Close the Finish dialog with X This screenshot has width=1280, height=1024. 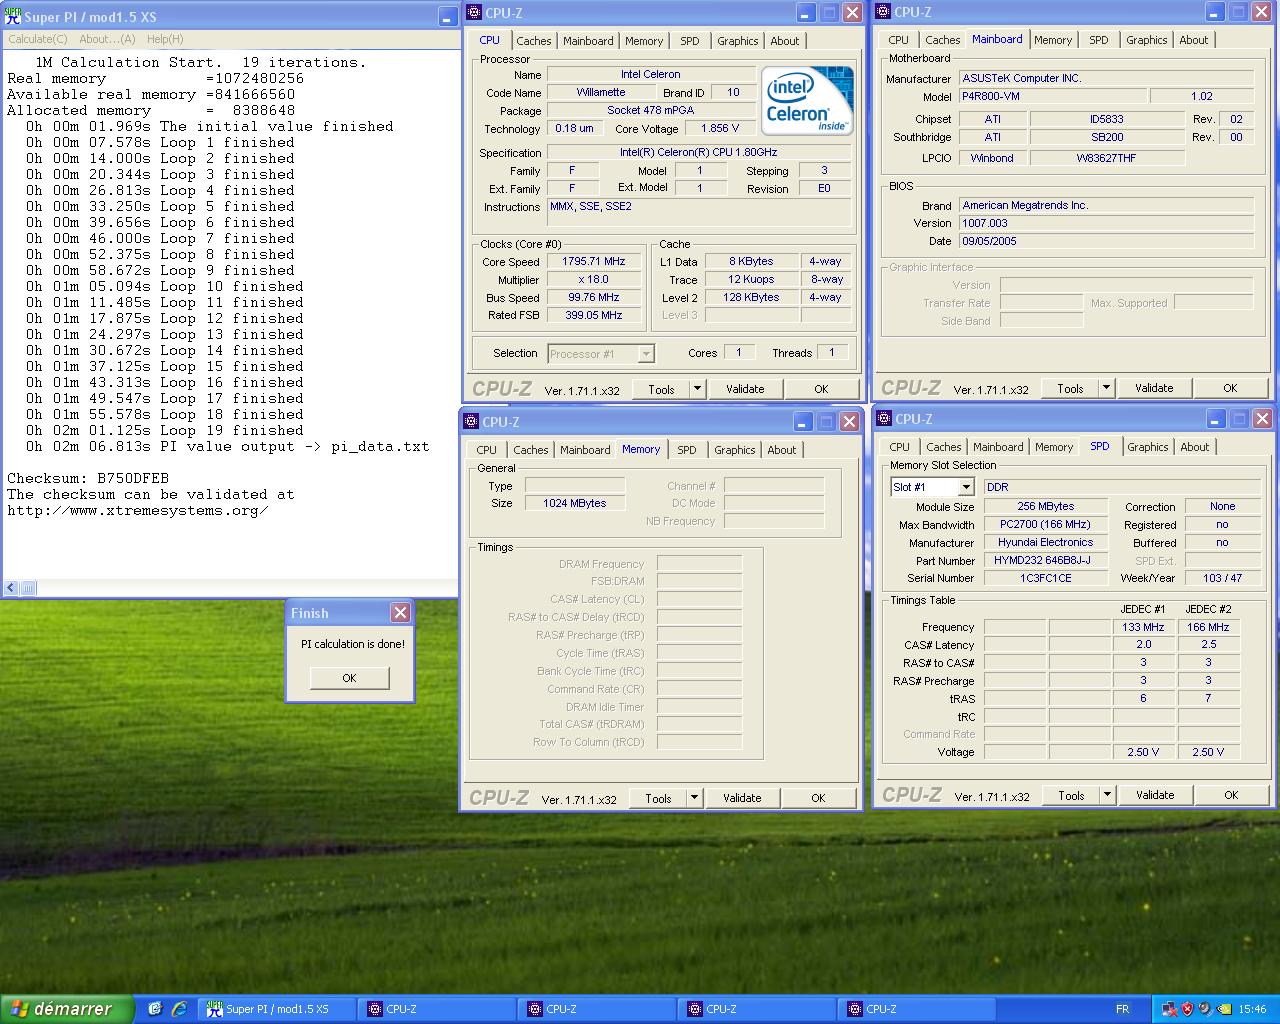[x=400, y=613]
